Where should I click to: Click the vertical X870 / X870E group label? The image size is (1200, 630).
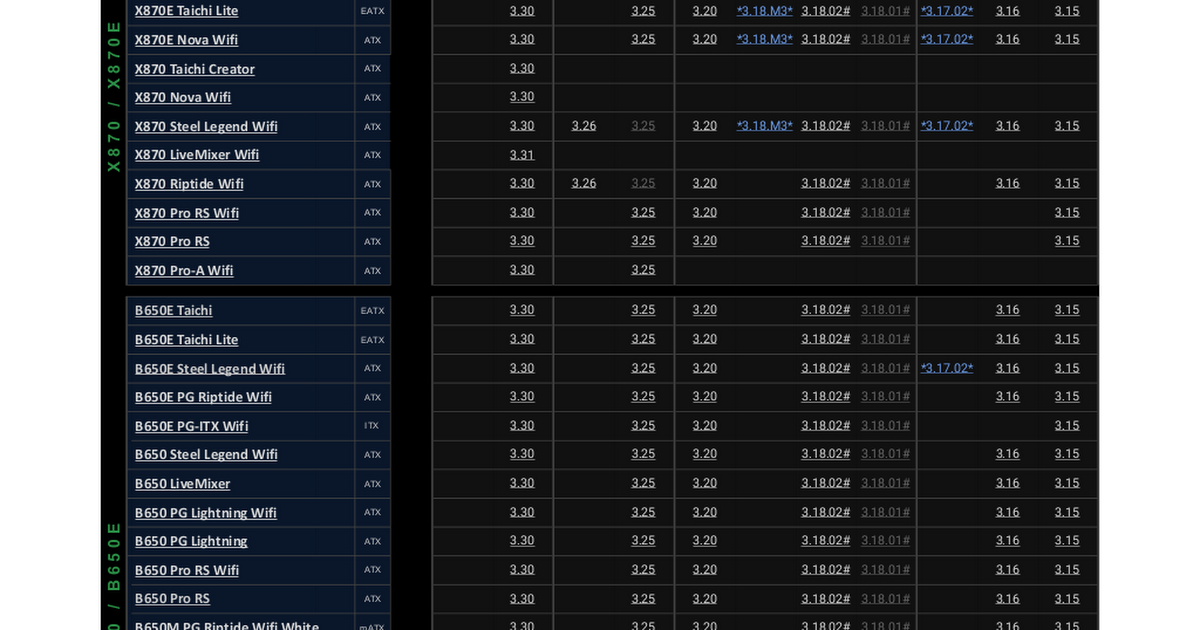tap(114, 96)
